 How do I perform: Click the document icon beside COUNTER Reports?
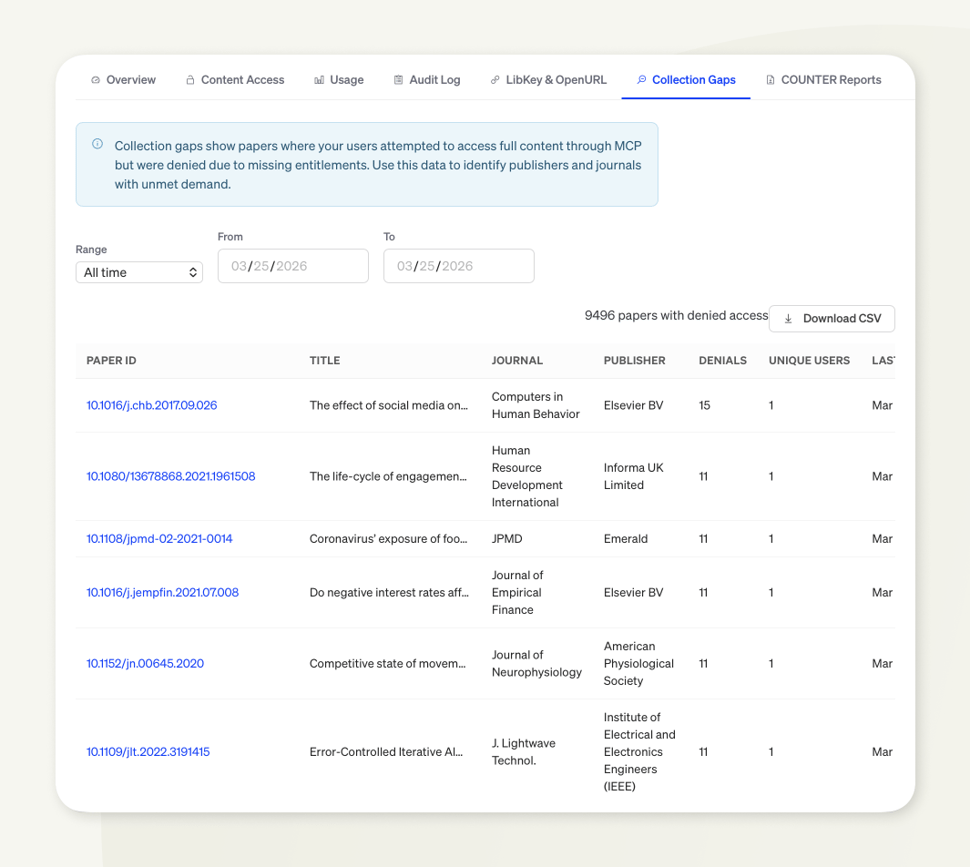pos(771,80)
